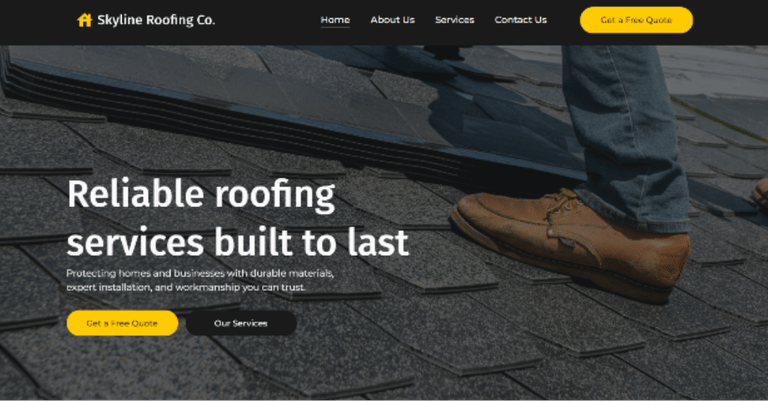Click the header Get a Free Quote button
The height and width of the screenshot is (402, 768).
[x=636, y=20]
